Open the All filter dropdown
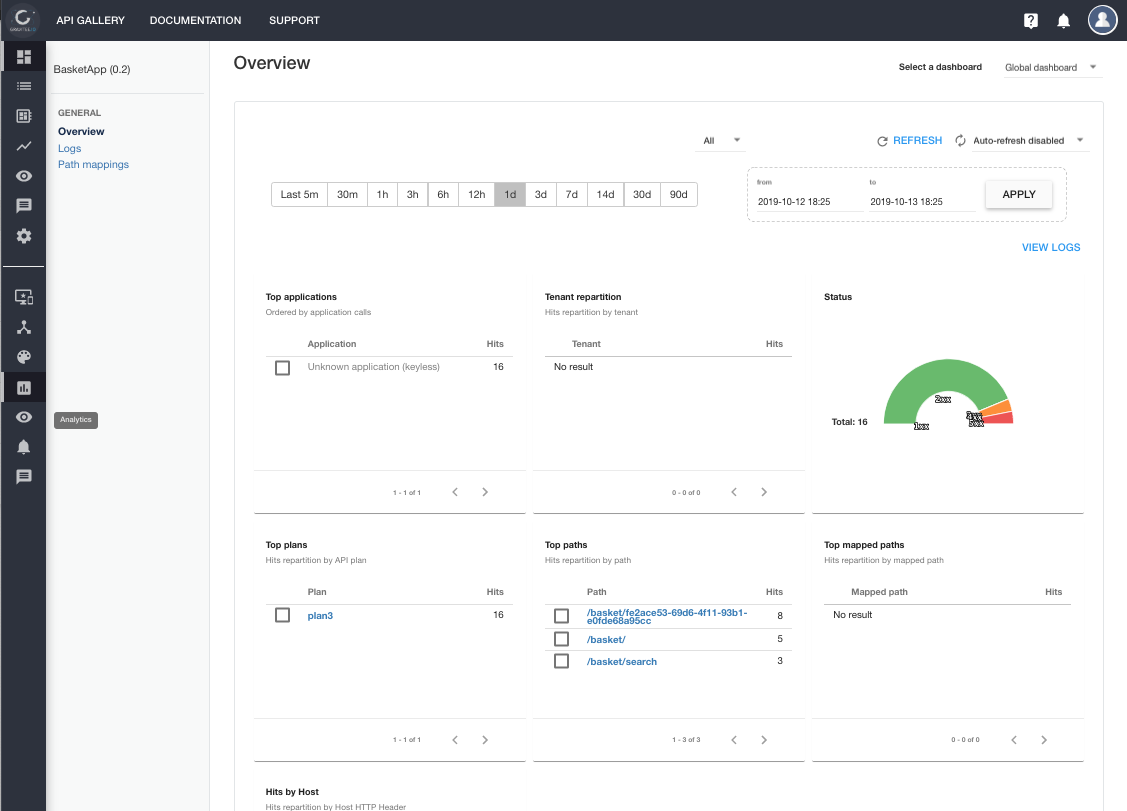 pyautogui.click(x=721, y=141)
